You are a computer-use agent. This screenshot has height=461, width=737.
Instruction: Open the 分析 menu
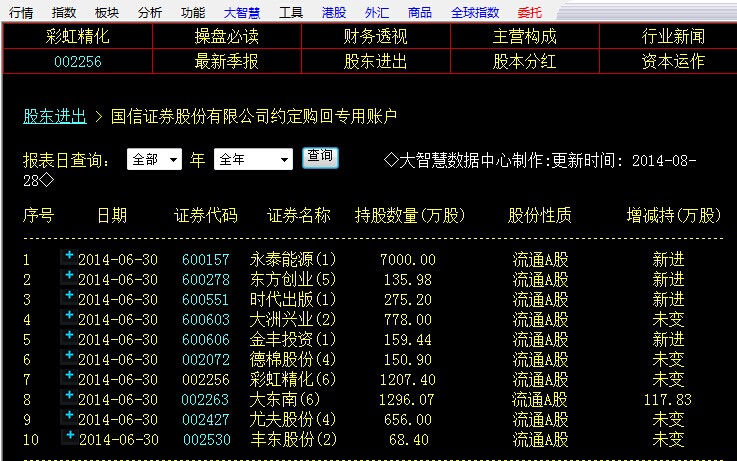[150, 12]
